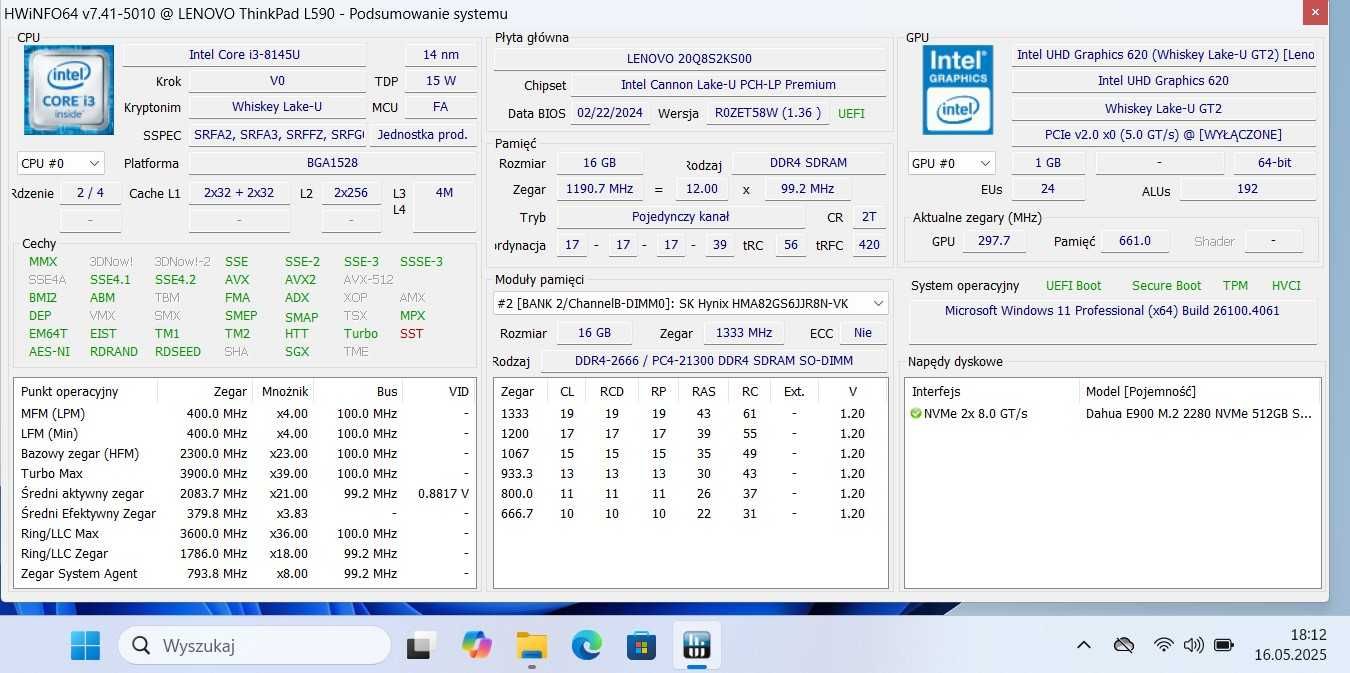Click the LENOVO 20Q8S2KS00 motherboard field
The height and width of the screenshot is (673, 1350).
[689, 59]
